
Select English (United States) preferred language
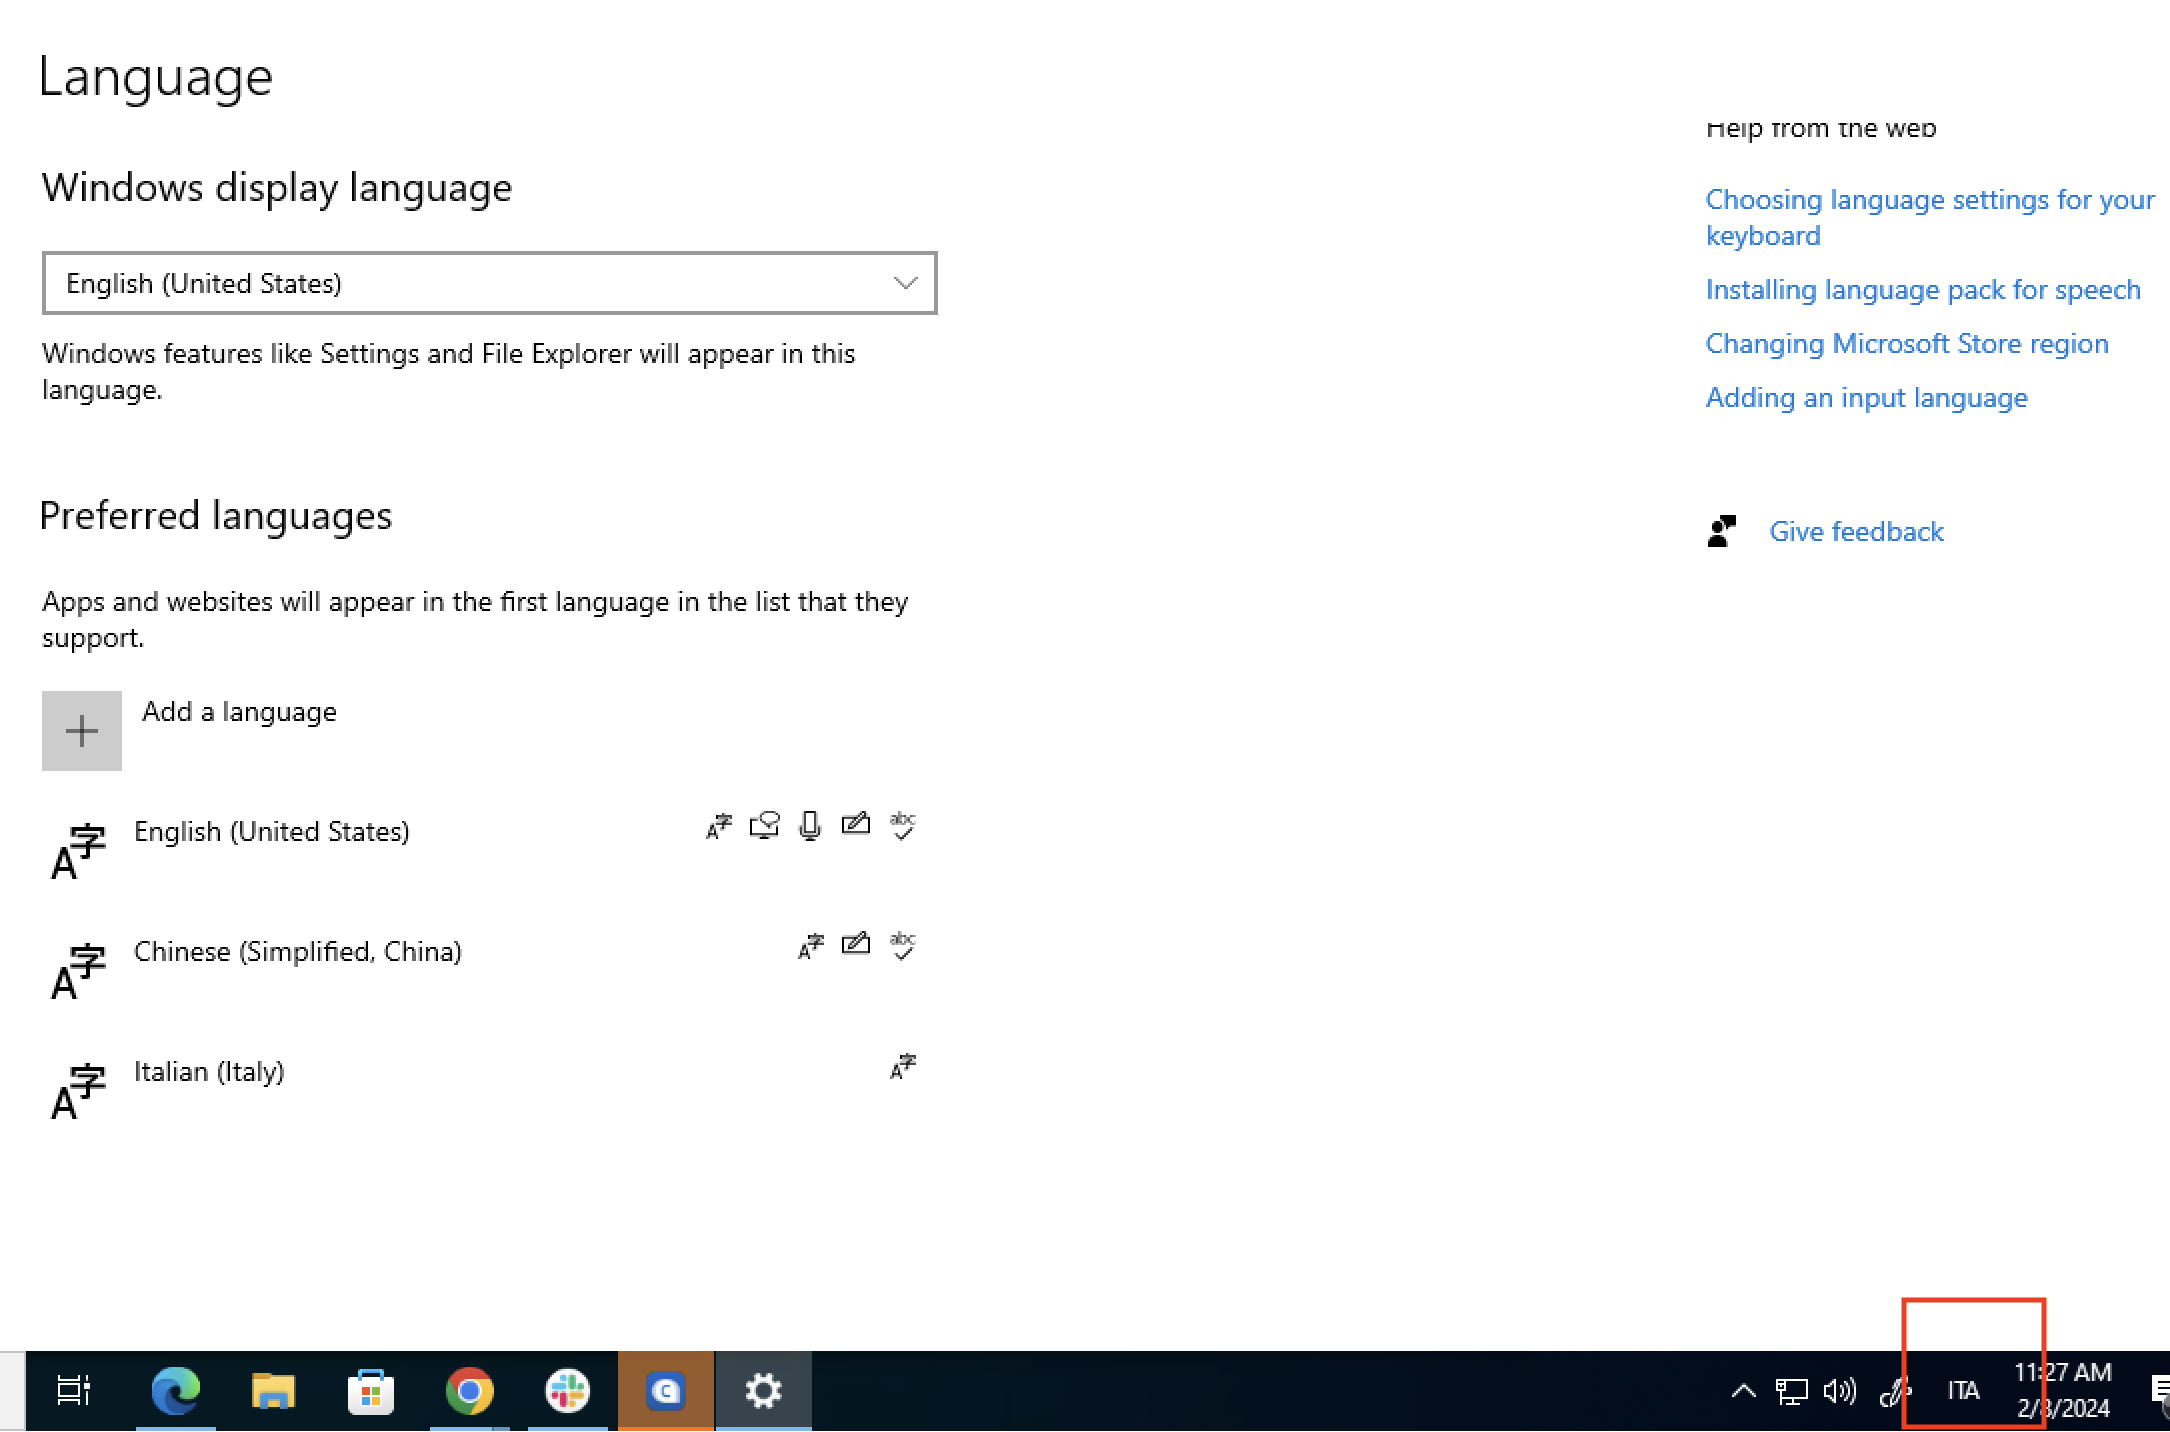coord(272,832)
